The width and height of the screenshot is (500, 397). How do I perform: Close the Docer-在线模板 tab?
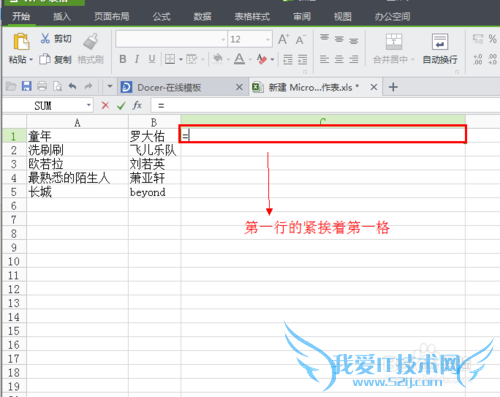239,87
